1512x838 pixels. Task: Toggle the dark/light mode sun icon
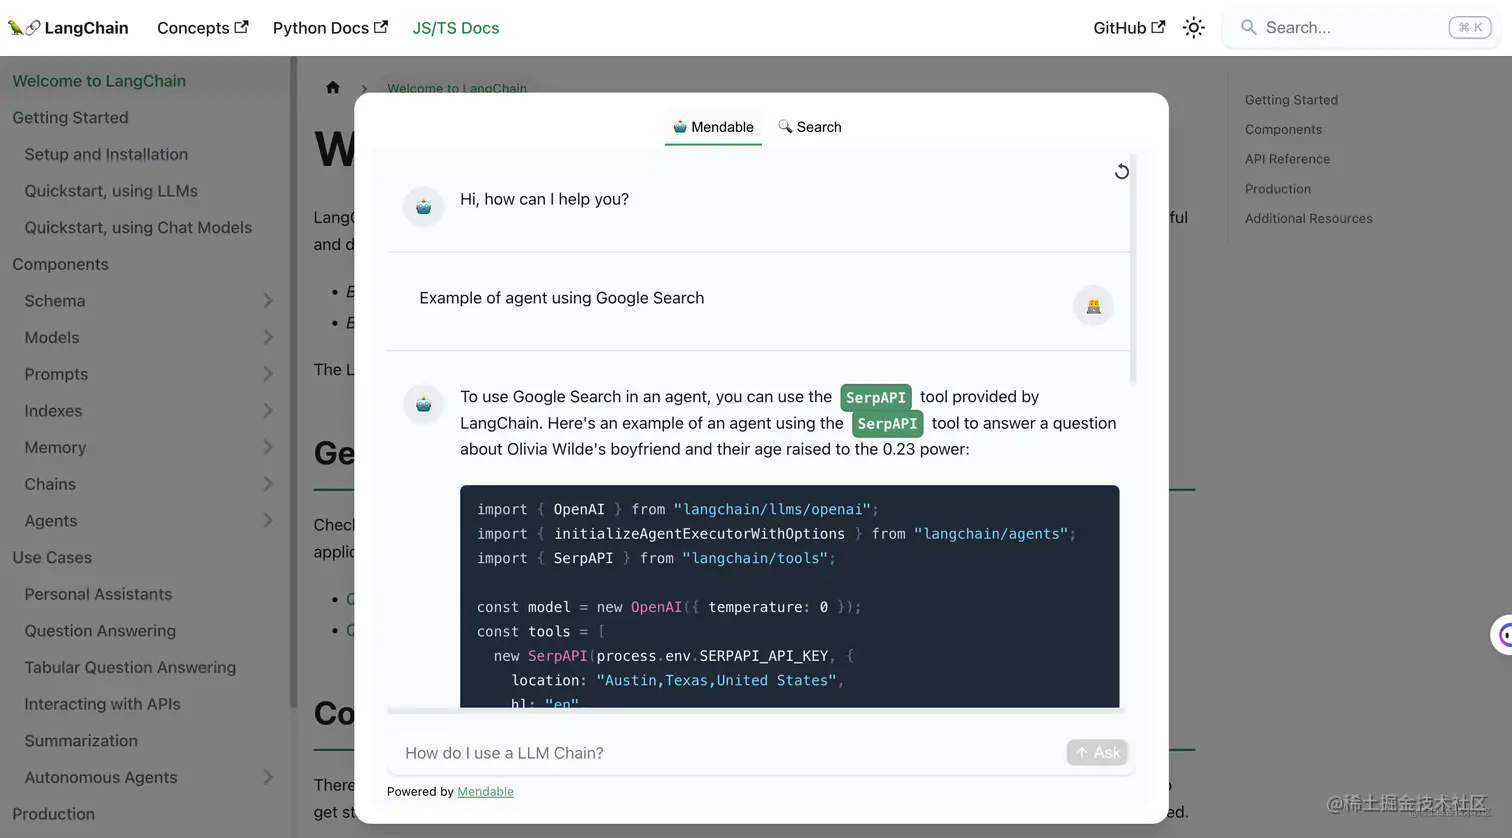1194,28
